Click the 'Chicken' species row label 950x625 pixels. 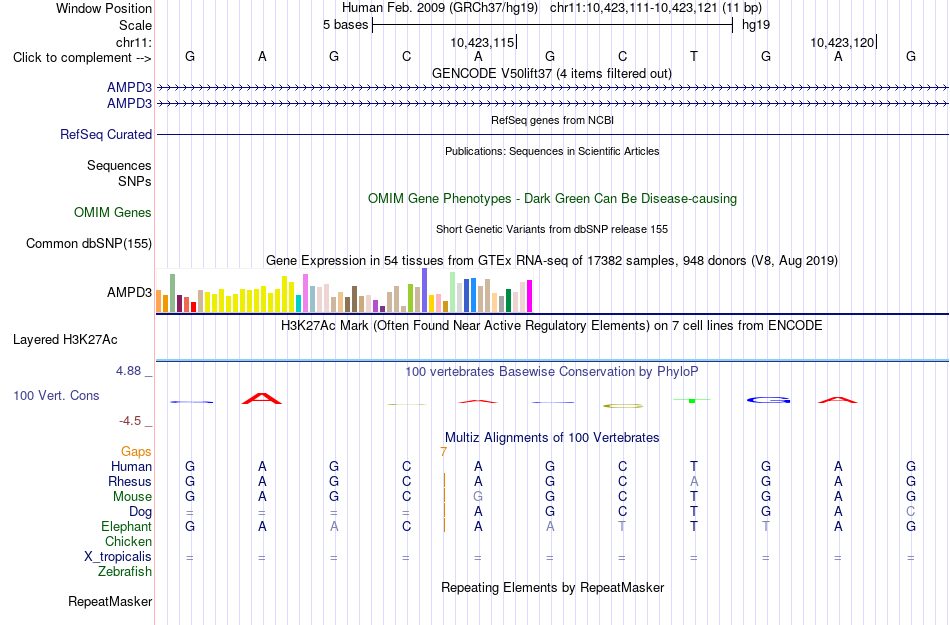[x=128, y=541]
